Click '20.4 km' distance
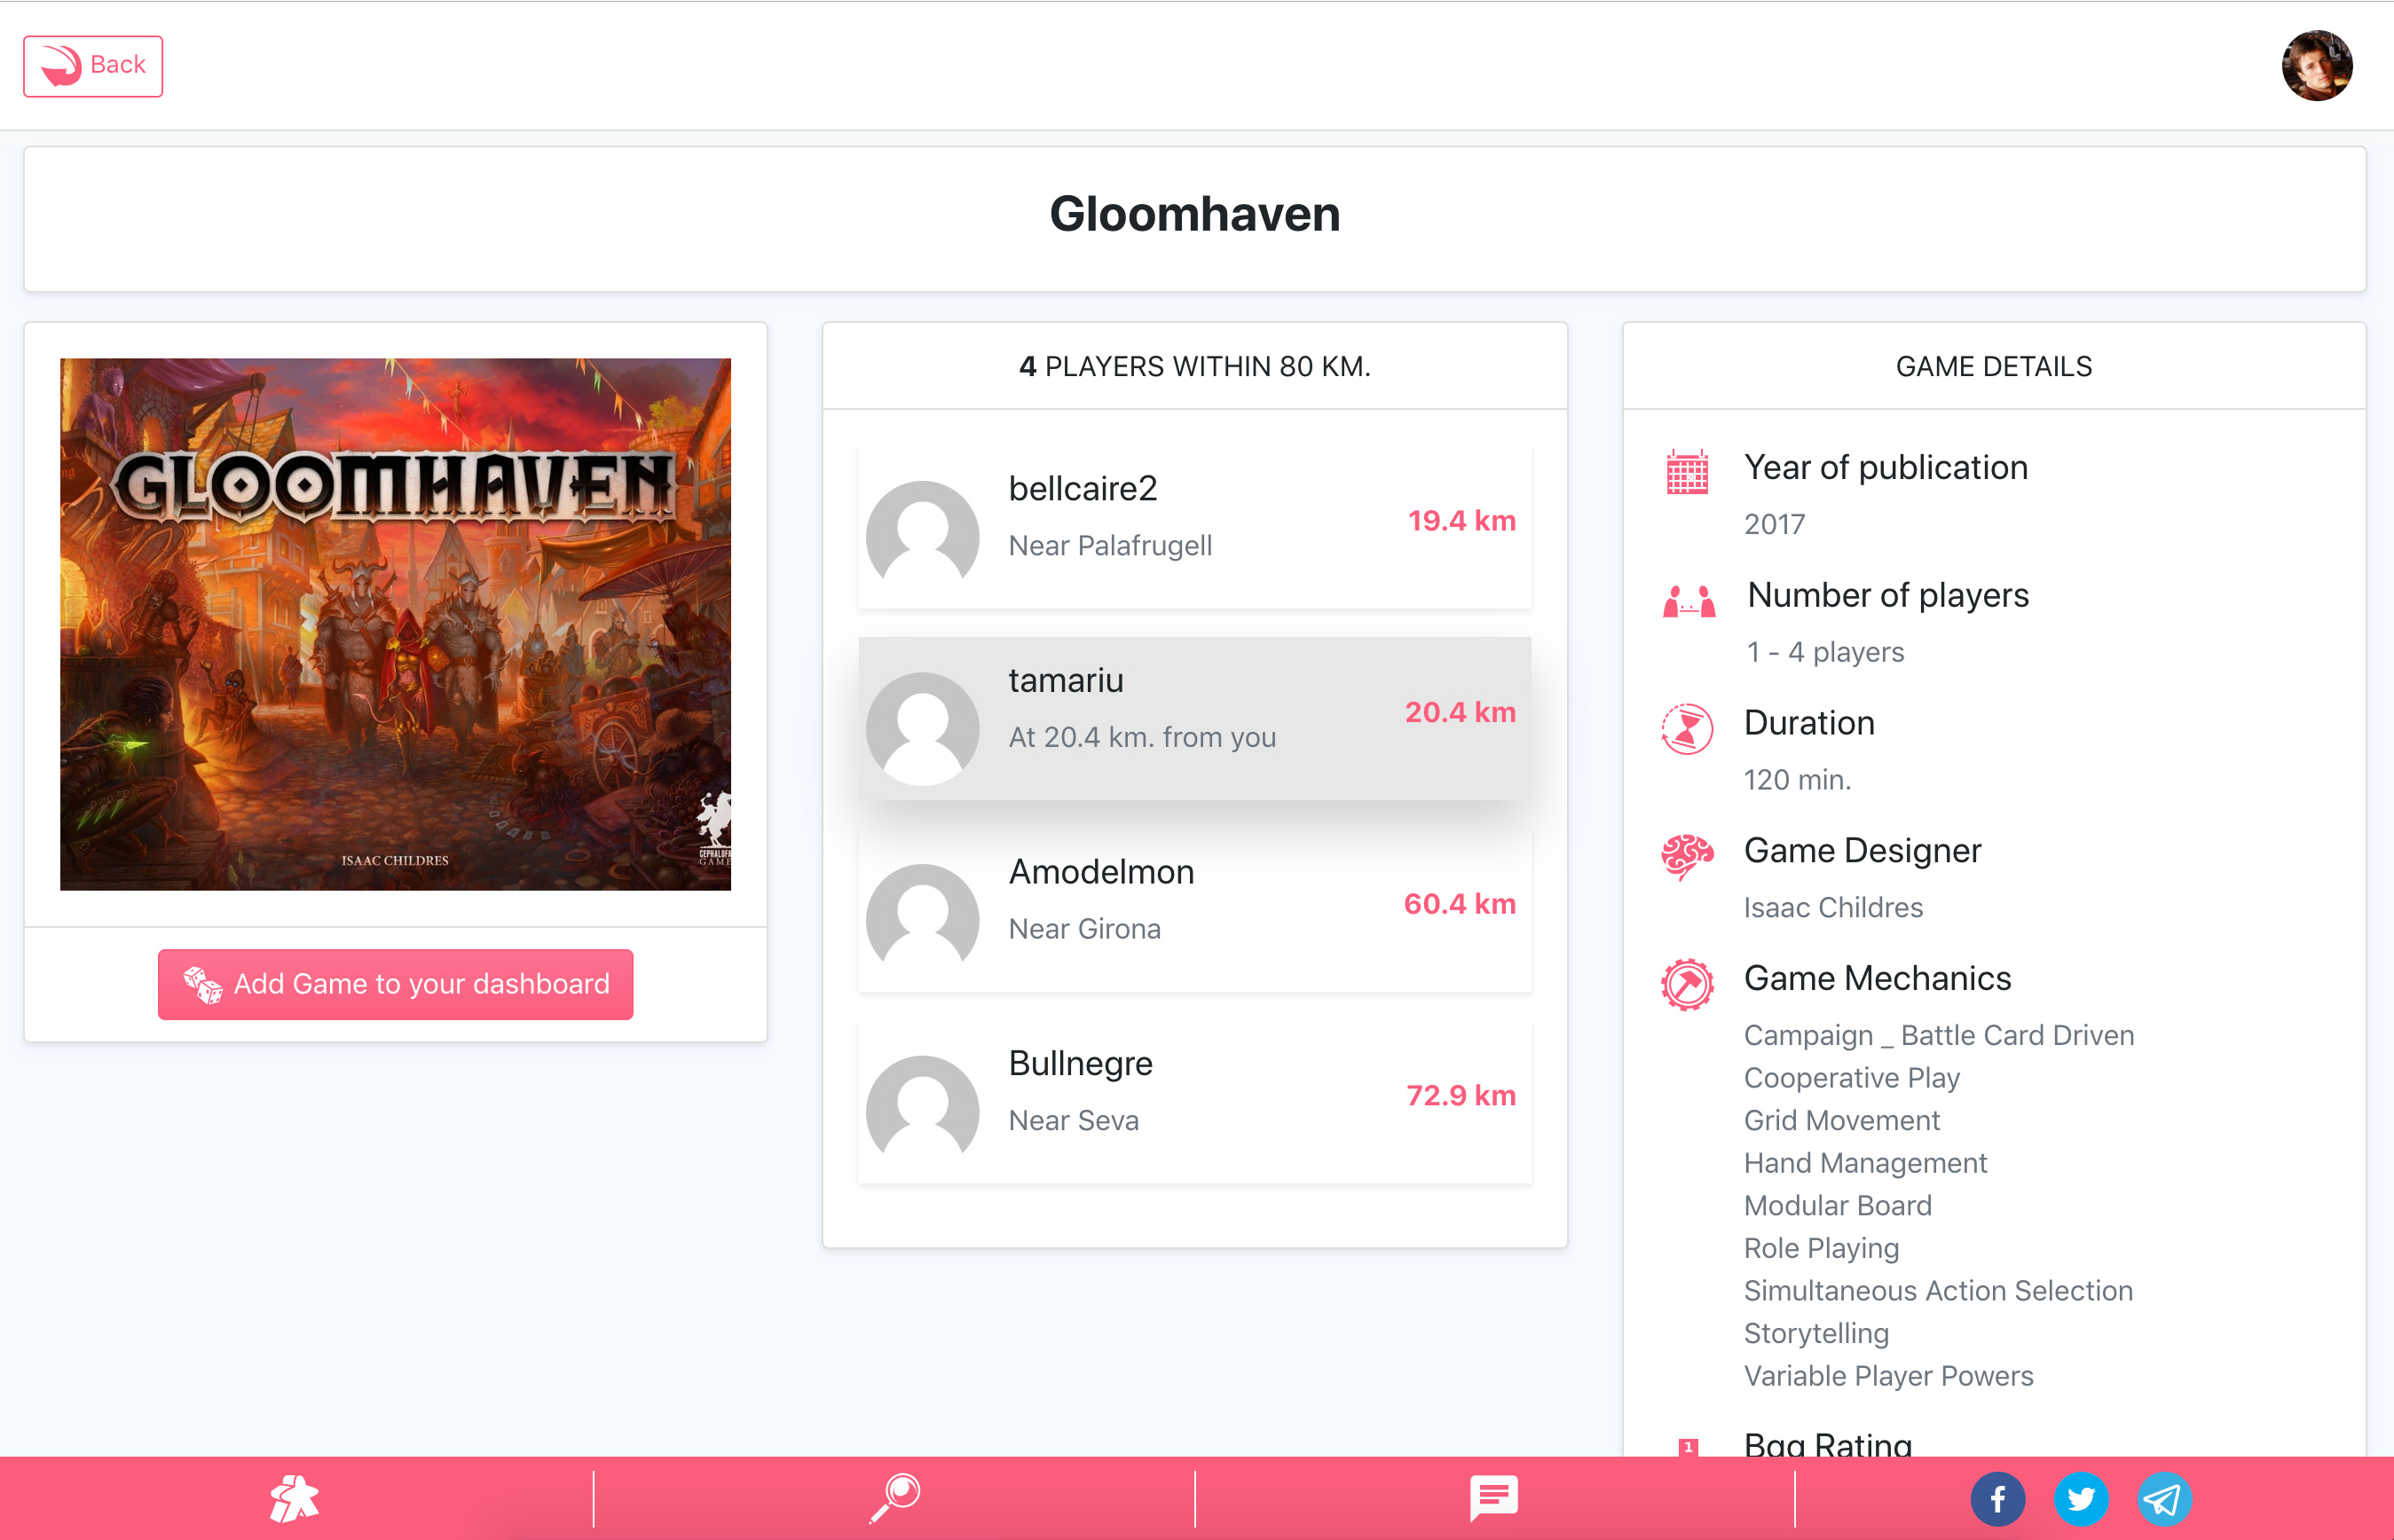 (1460, 712)
